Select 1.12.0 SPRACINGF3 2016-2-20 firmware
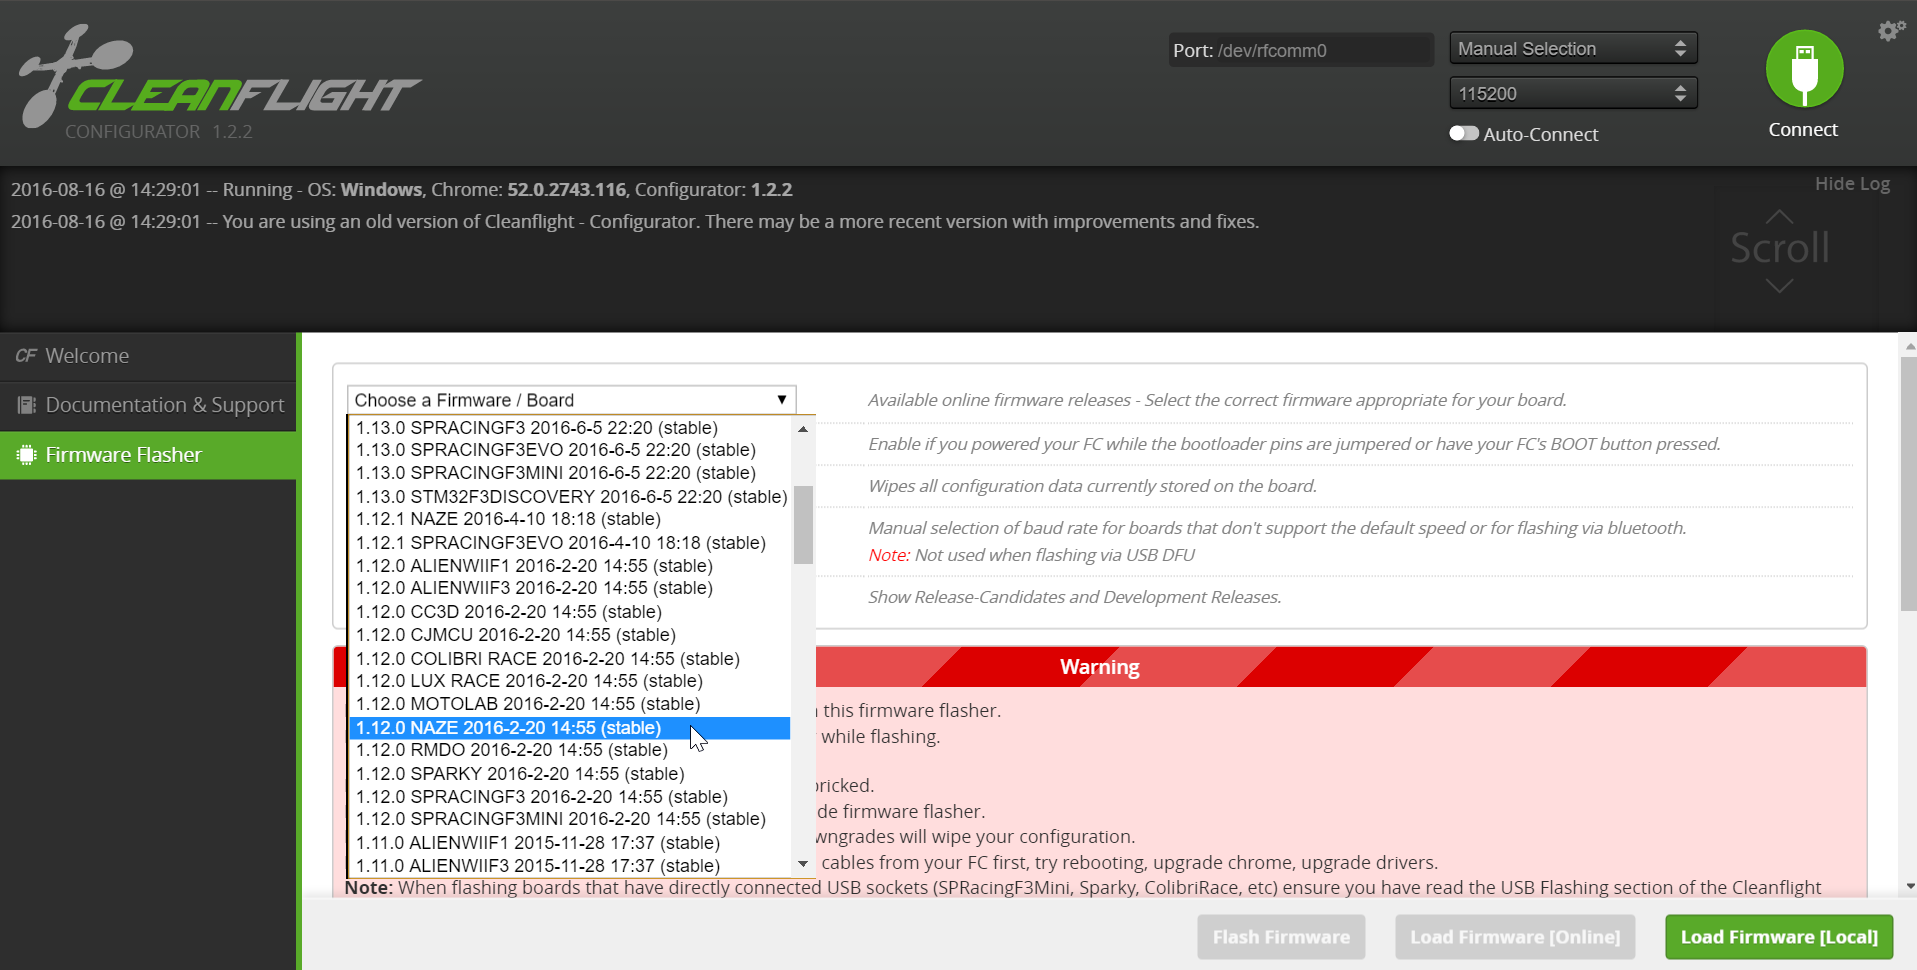1917x970 pixels. (569, 797)
